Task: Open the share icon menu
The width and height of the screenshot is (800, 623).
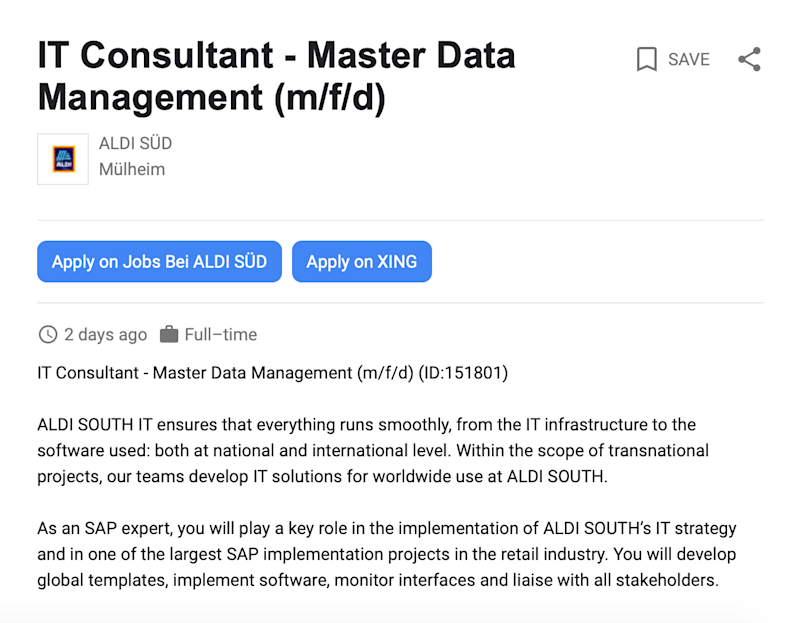Action: pos(749,60)
